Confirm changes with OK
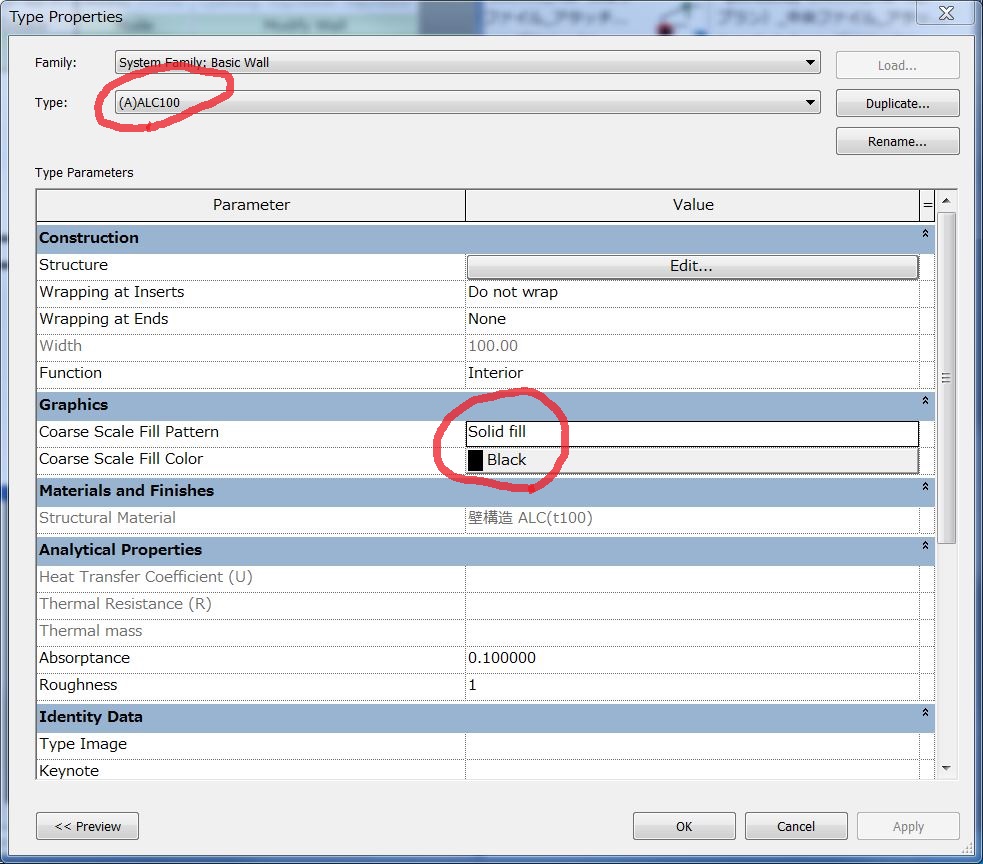 [x=683, y=826]
